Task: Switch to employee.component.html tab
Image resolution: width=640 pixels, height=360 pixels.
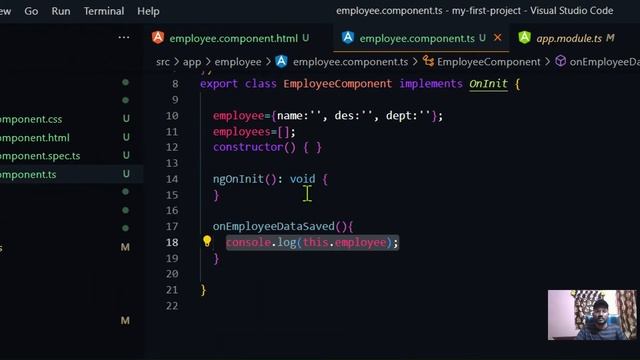Action: tap(233, 38)
